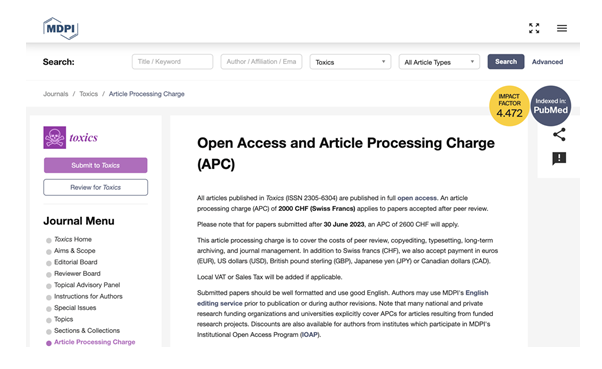Image resolution: width=602 pixels, height=369 pixels.
Task: Open Editorial Board menu item
Action: click(76, 262)
